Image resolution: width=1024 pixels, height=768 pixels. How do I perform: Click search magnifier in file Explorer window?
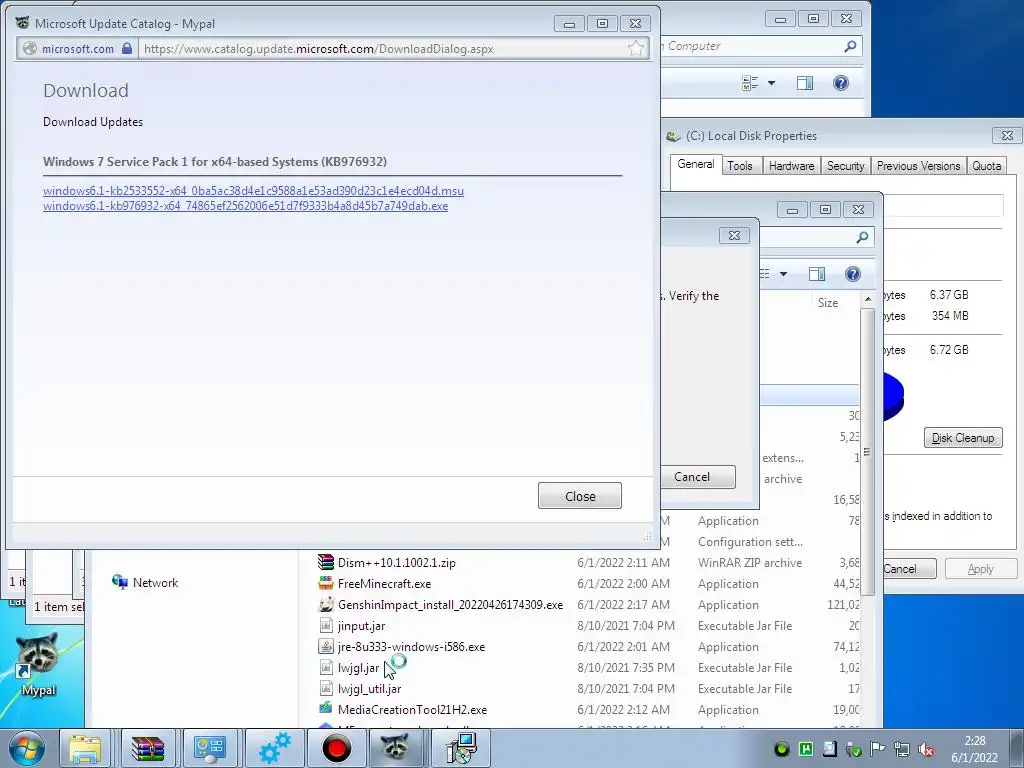point(862,238)
